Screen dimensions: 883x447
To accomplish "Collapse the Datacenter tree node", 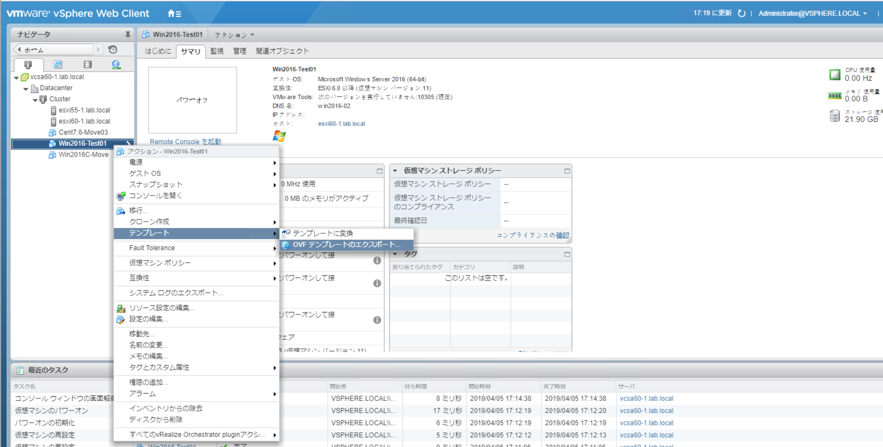I will [26, 88].
